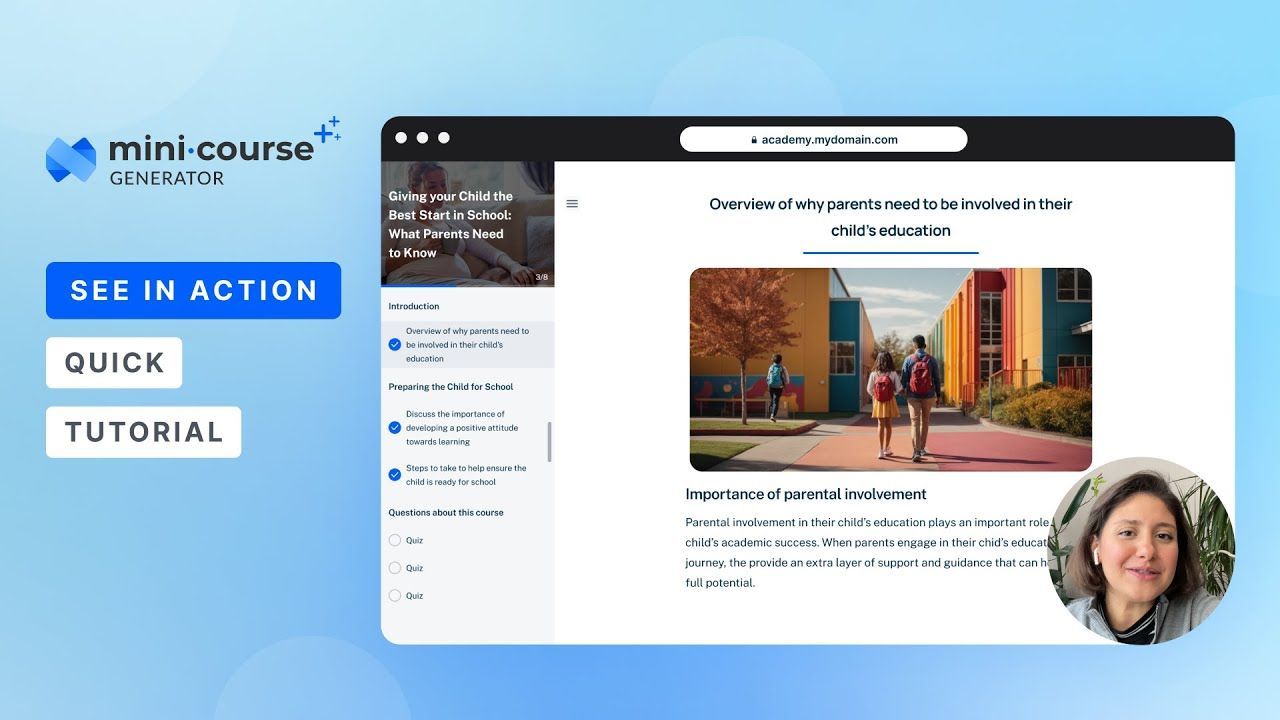Click the Mini Course Generator logo icon
Viewport: 1280px width, 720px height.
pyautogui.click(x=71, y=160)
